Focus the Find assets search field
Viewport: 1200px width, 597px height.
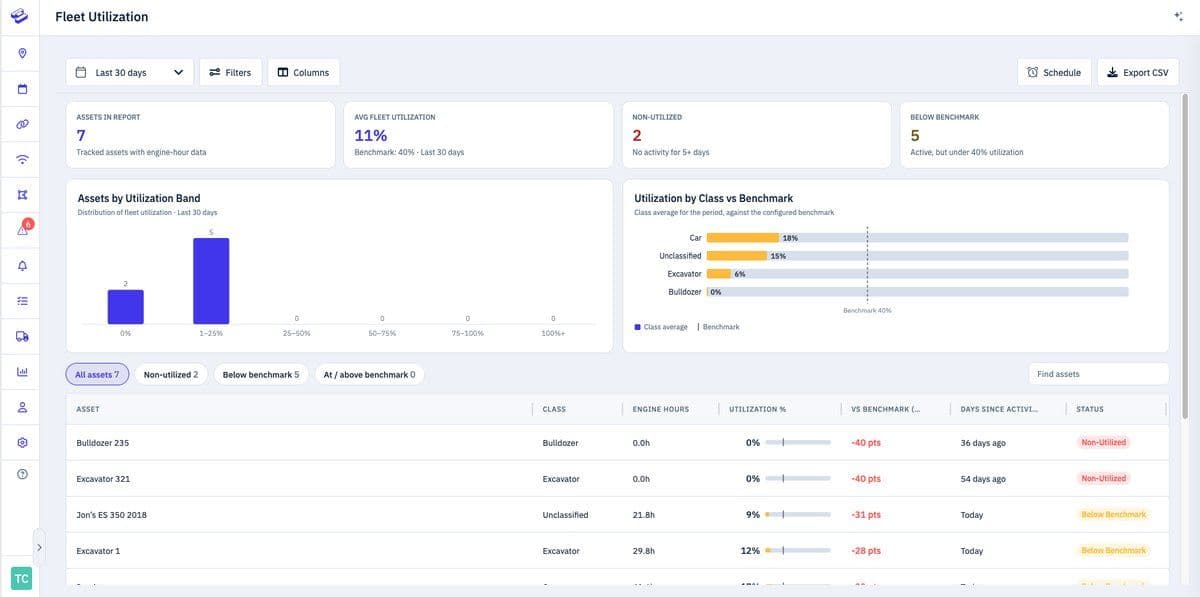click(x=1098, y=374)
